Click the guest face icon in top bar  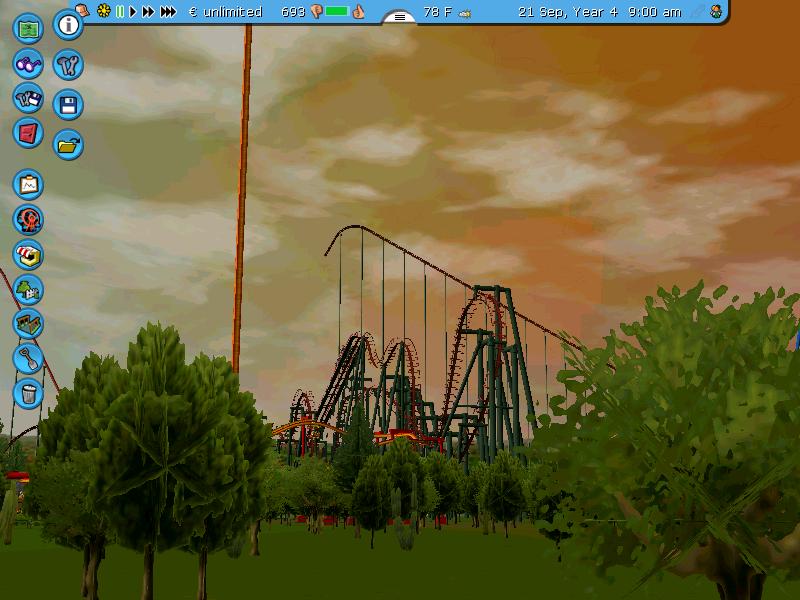[716, 12]
